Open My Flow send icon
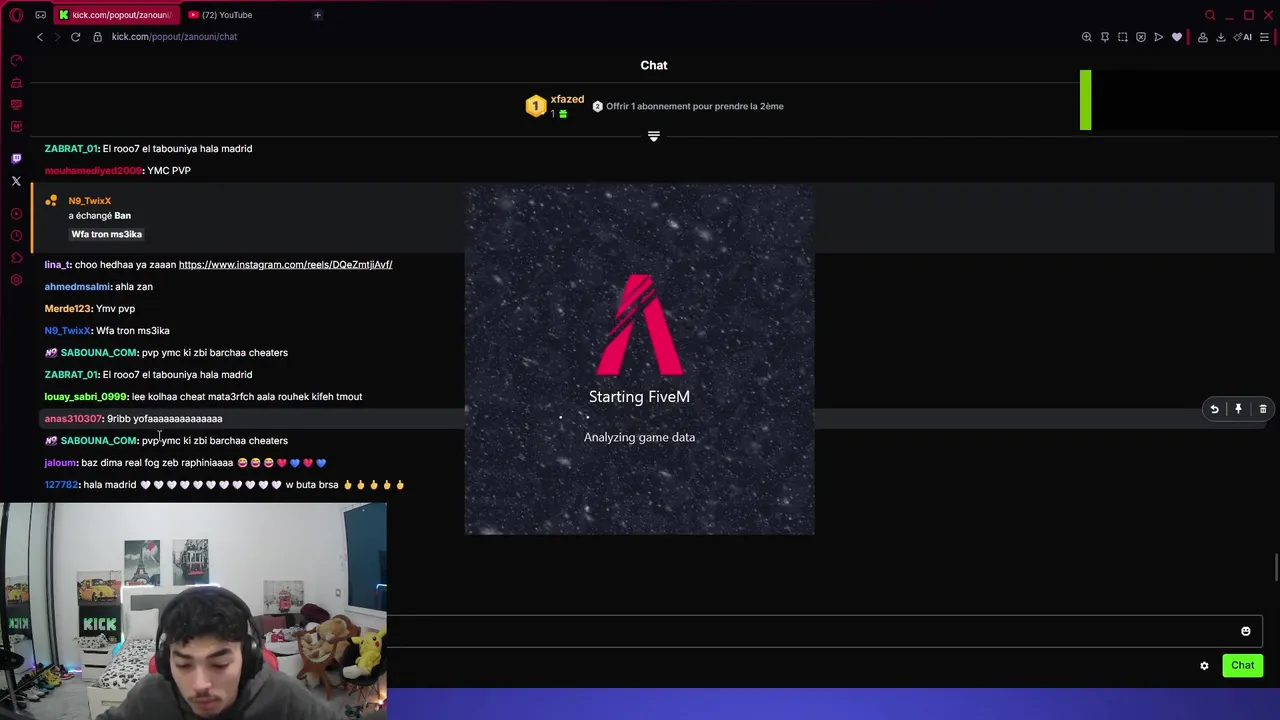 pyautogui.click(x=1159, y=37)
